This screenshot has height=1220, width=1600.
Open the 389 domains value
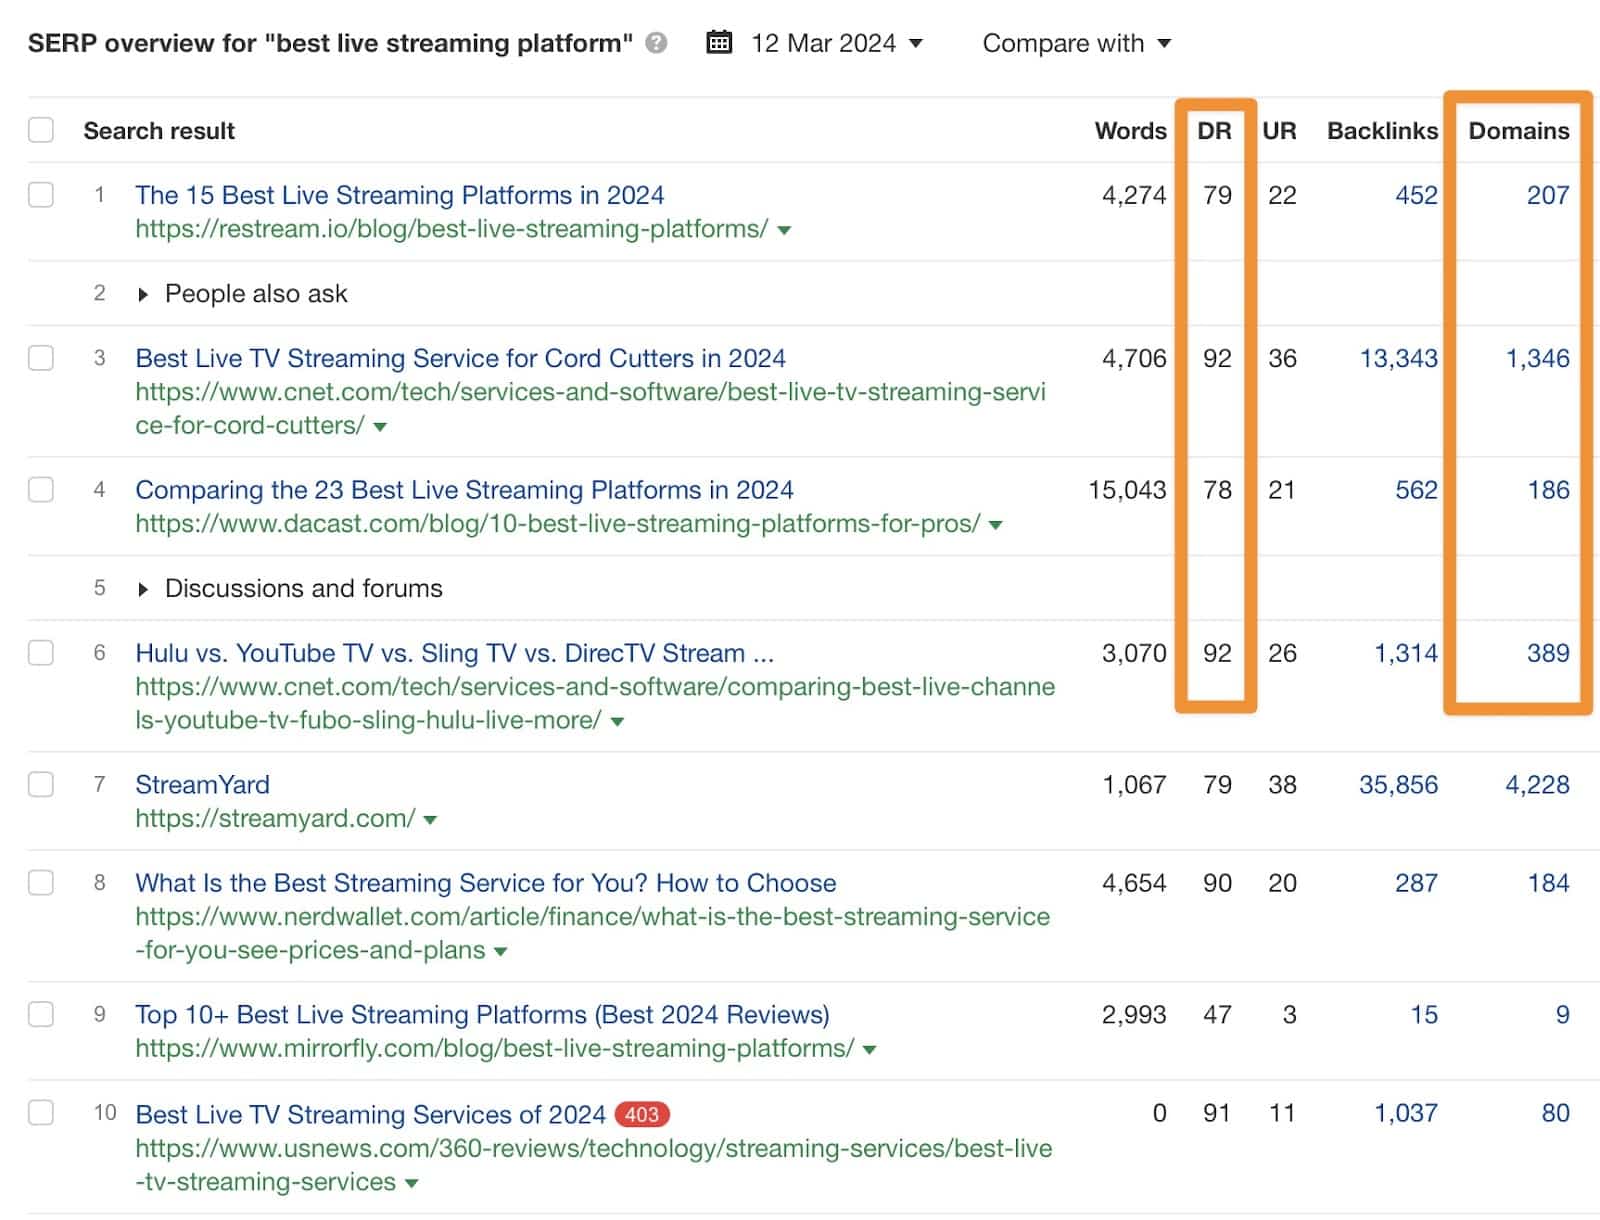point(1548,653)
